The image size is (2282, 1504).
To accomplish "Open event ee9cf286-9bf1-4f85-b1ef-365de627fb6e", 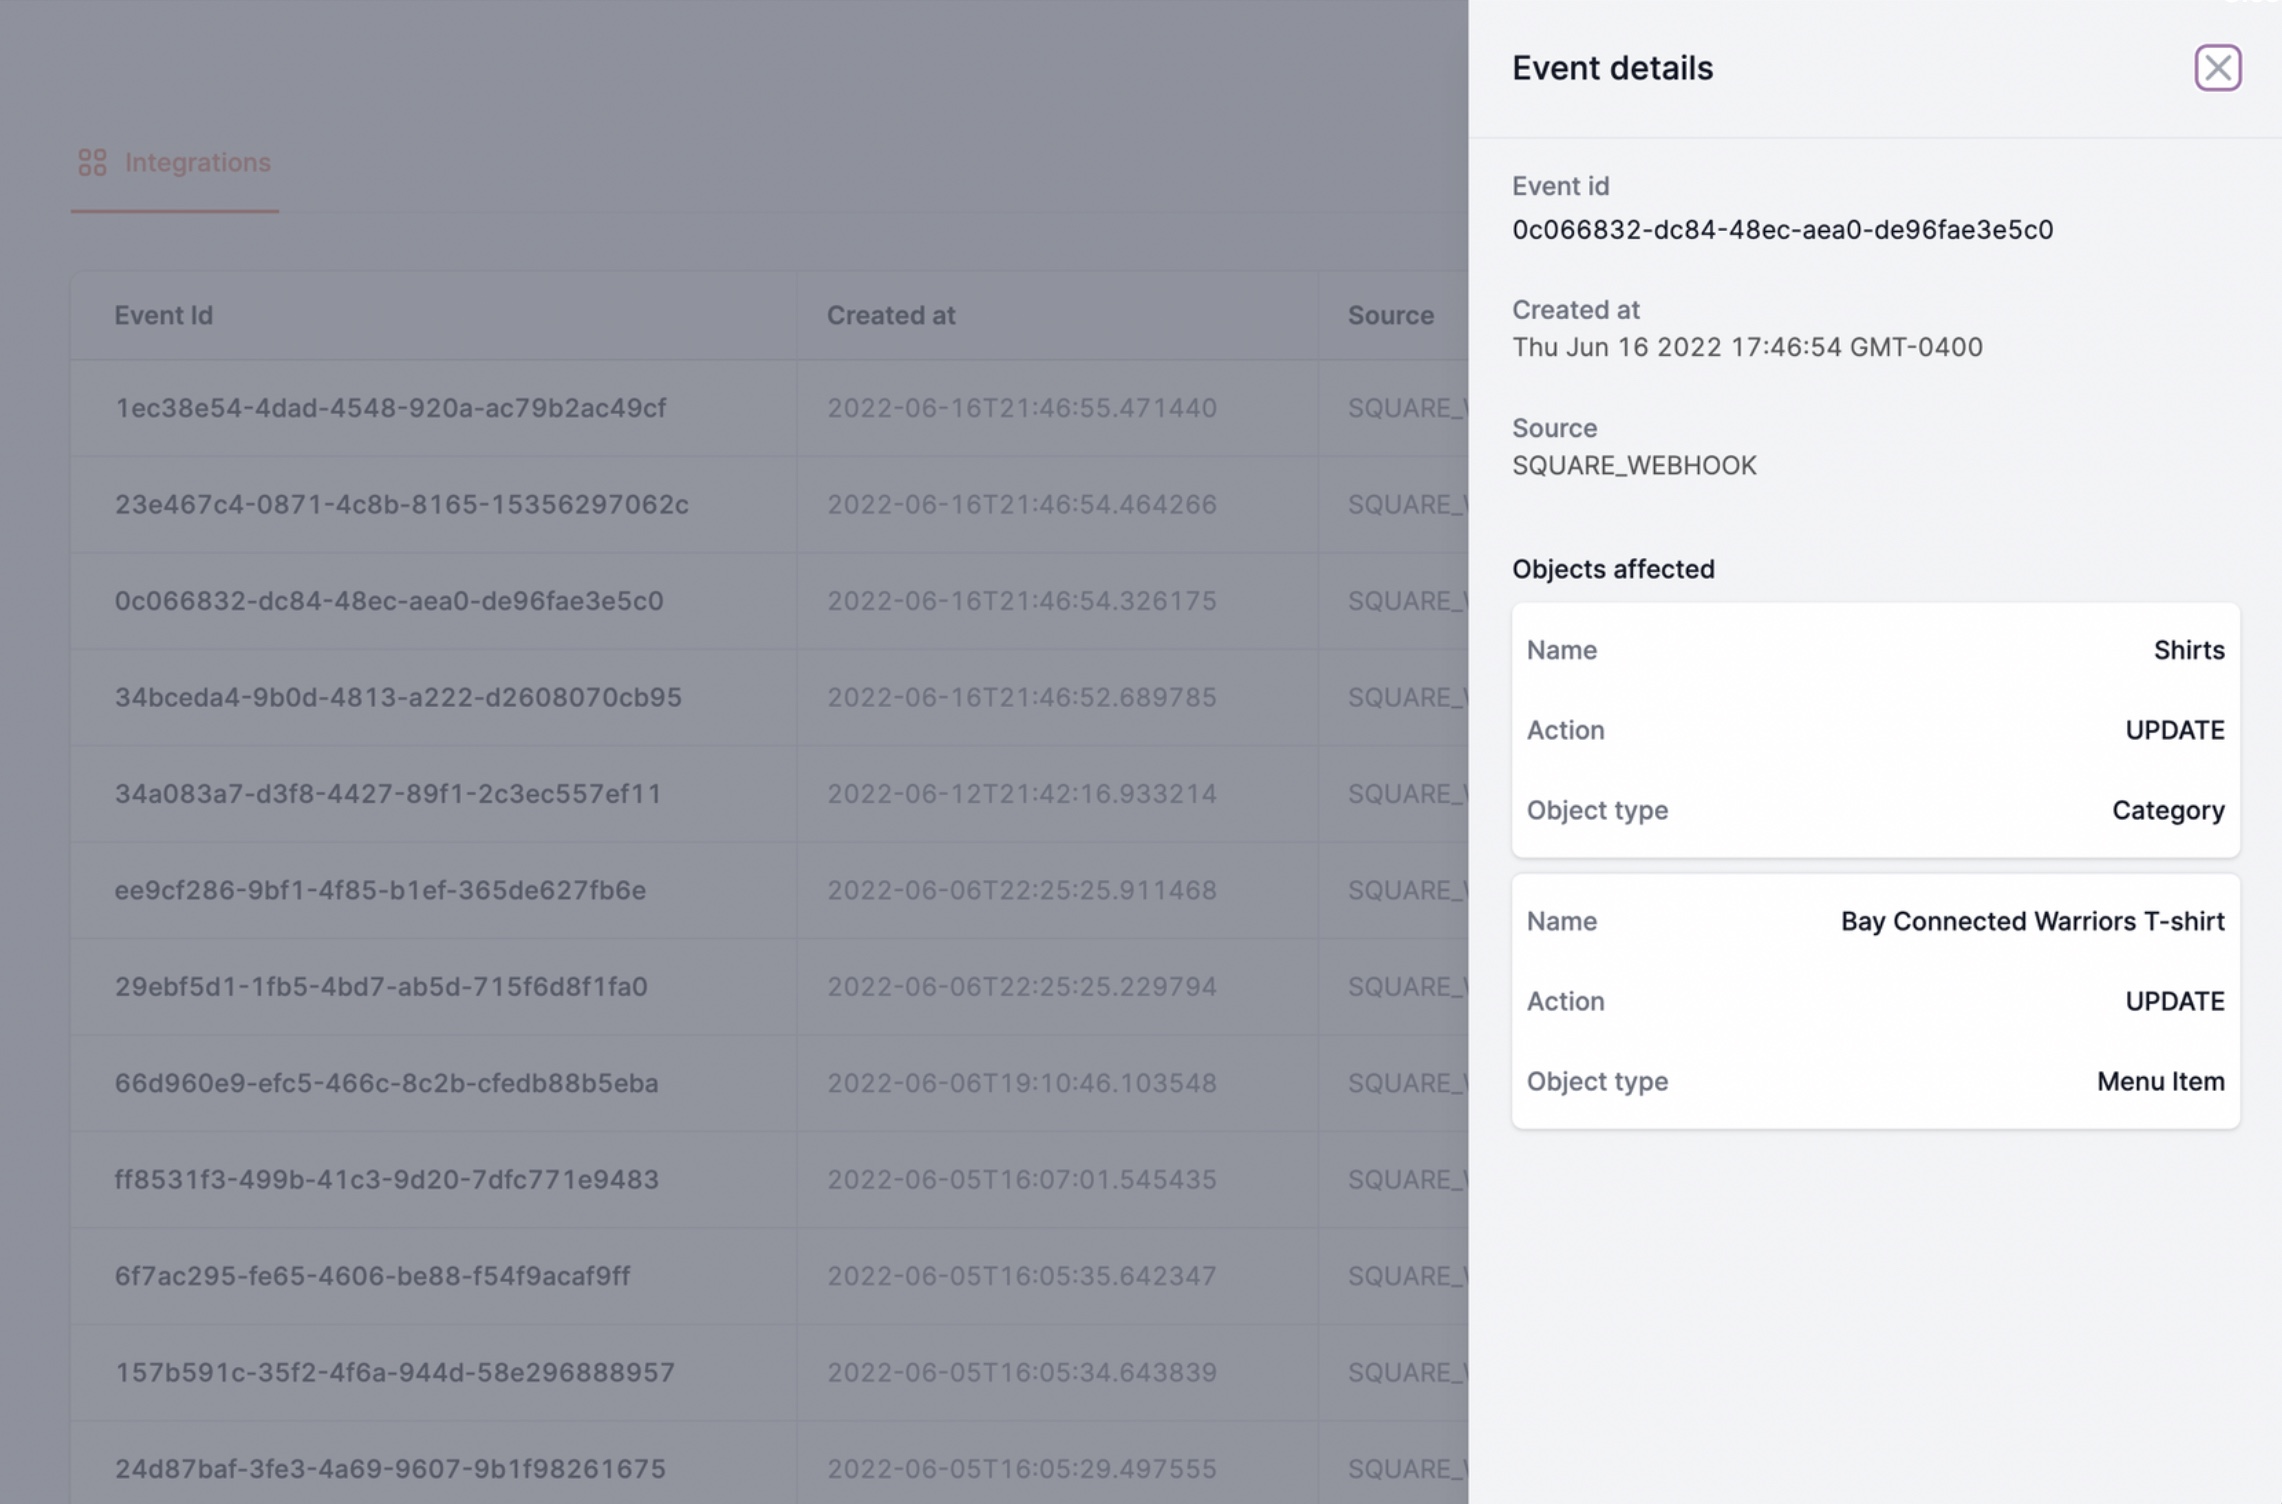I will (380, 890).
